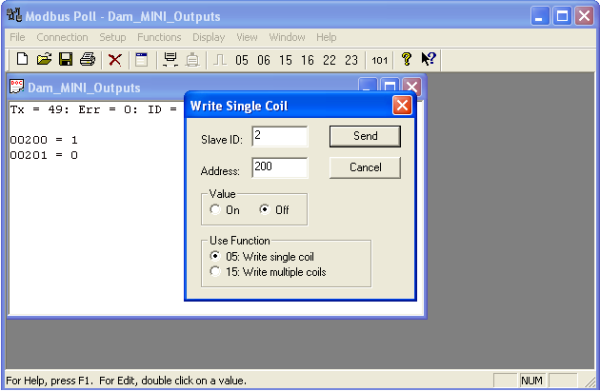Click the Disconnect toolbar icon
The height and width of the screenshot is (391, 600).
192,60
